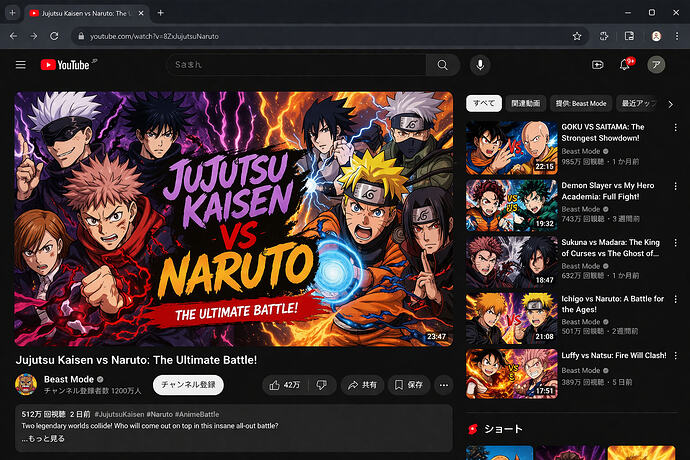690x460 pixels.
Task: Click the チャンネル登録者数 1200万人 subscriber count
Action: point(92,391)
